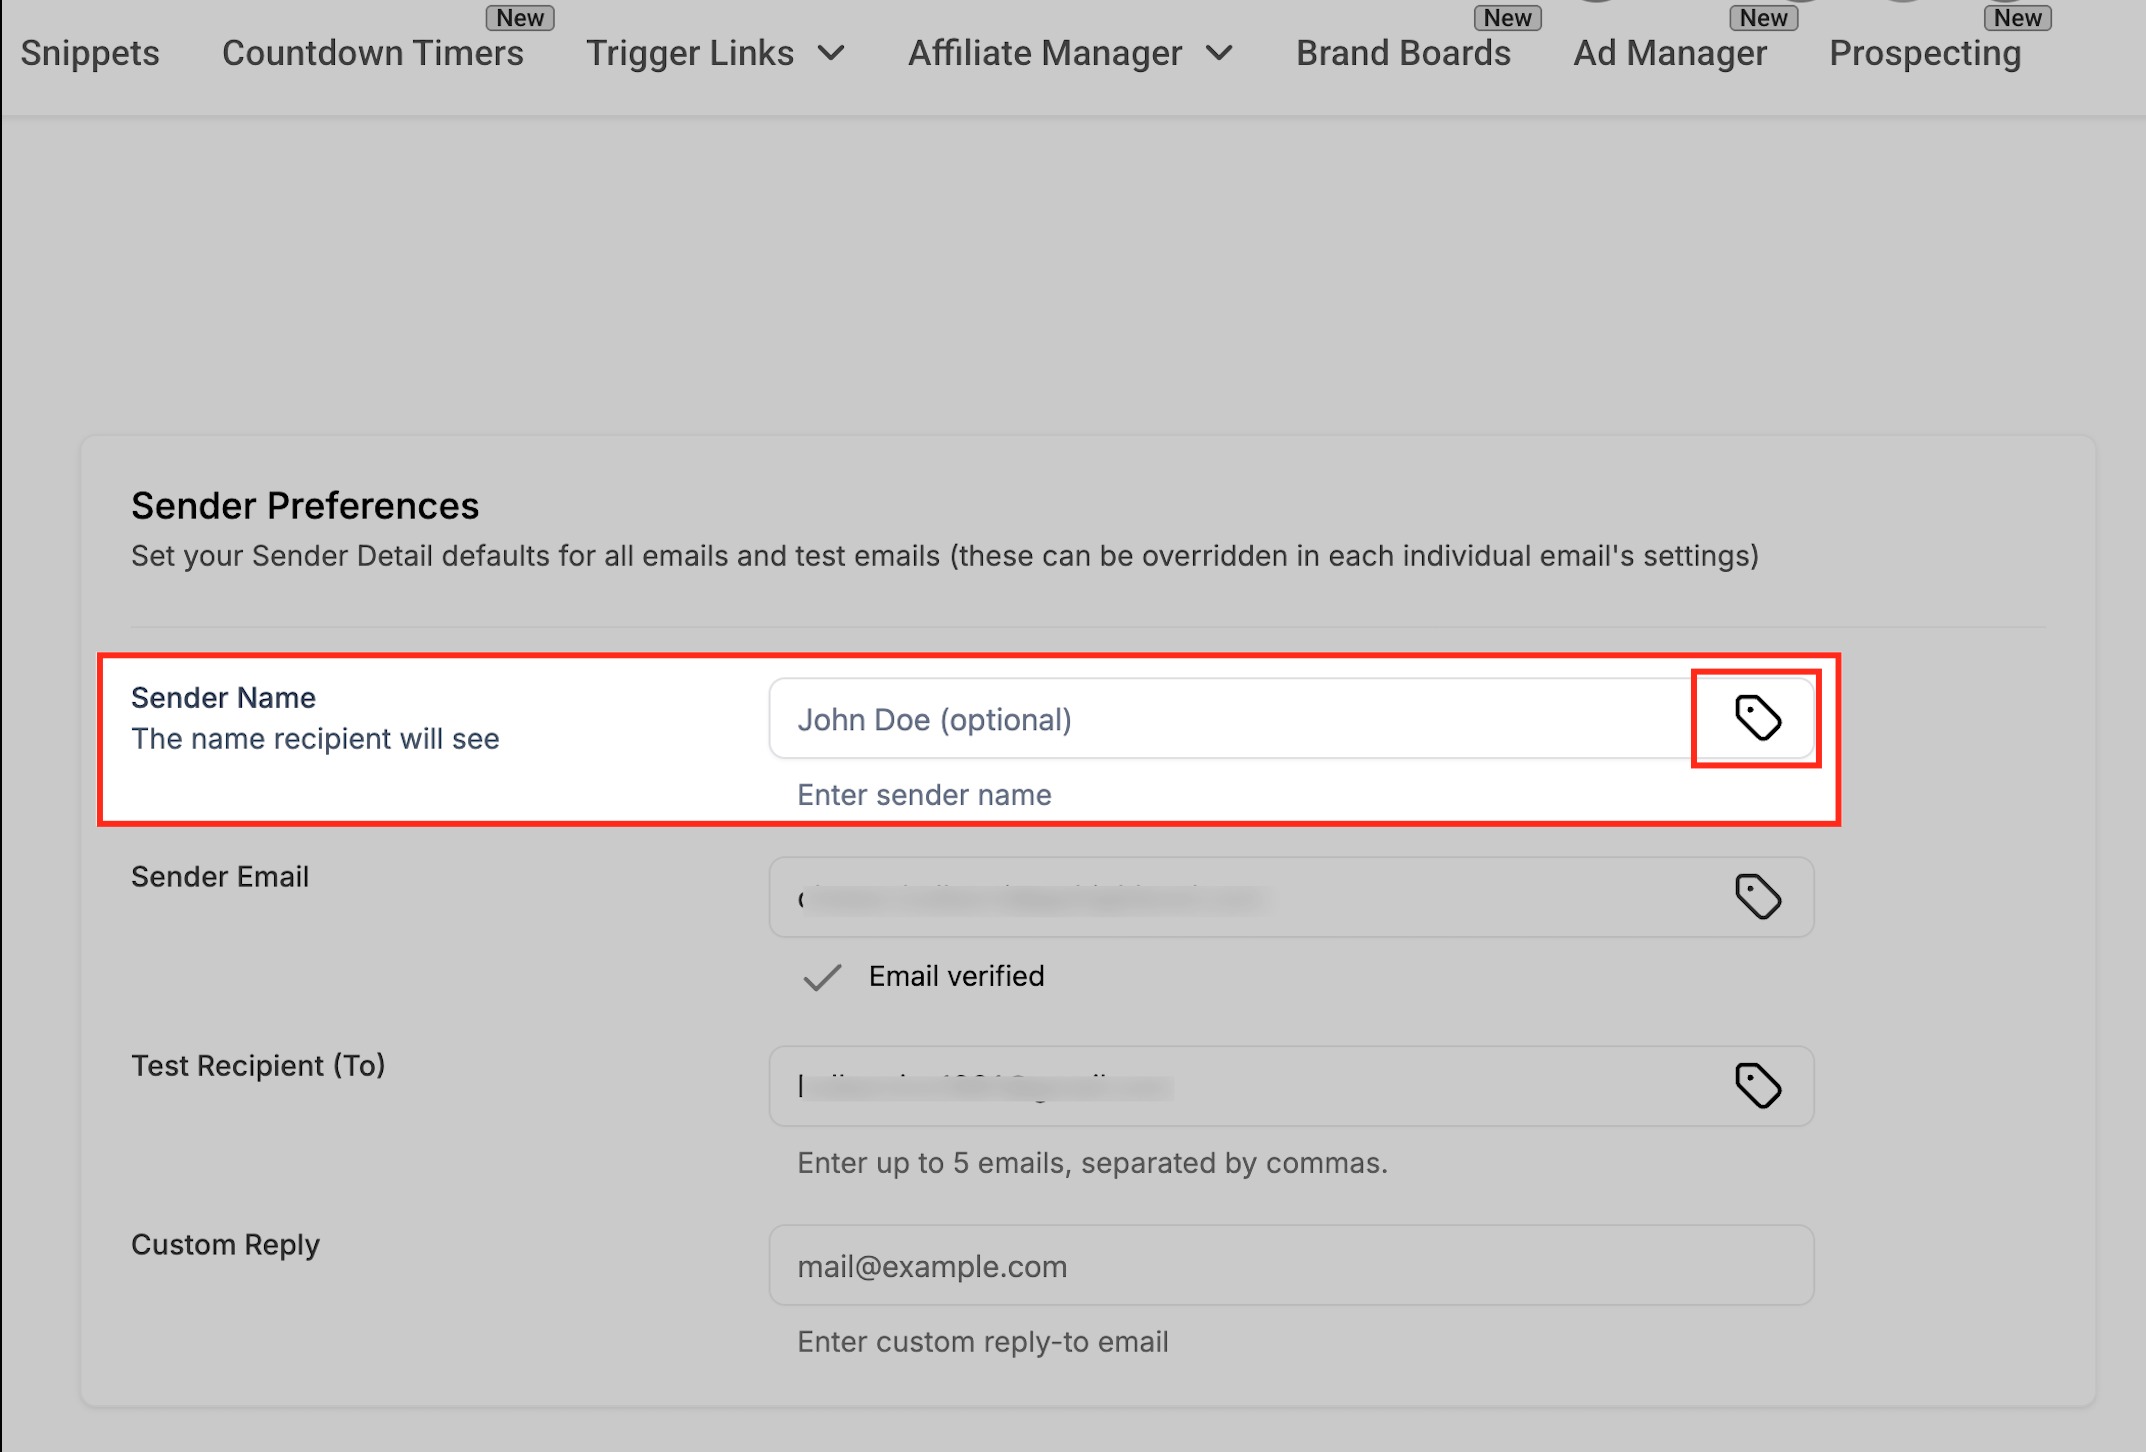Focus the Custom Reply email field
Image resolution: width=2146 pixels, height=1452 pixels.
click(x=1290, y=1266)
